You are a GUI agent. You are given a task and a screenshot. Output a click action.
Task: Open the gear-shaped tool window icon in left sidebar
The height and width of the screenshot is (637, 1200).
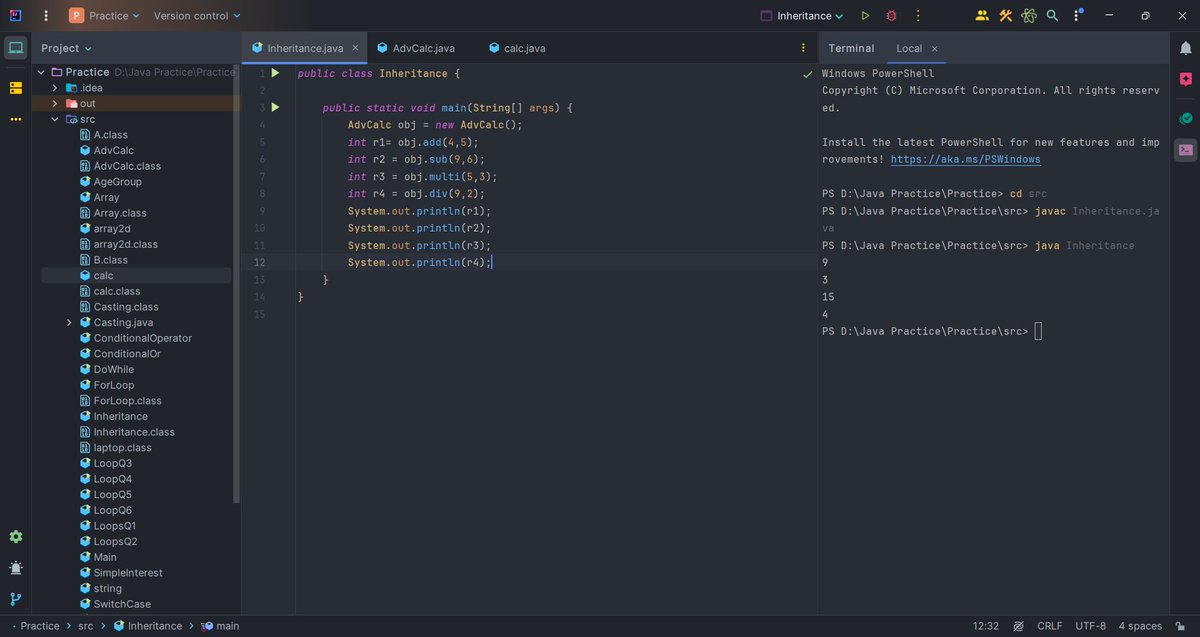pos(16,537)
